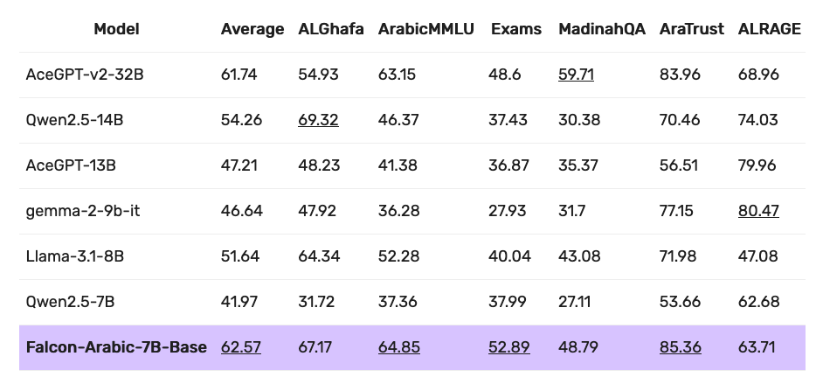The width and height of the screenshot is (818, 378).
Task: Click the underlined 59.71 MadinahQA score
Action: (x=576, y=75)
